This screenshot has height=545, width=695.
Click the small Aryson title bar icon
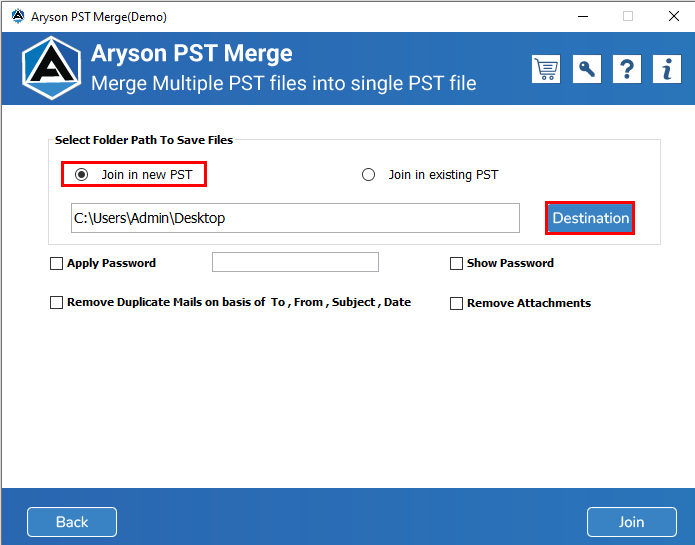click(x=18, y=16)
